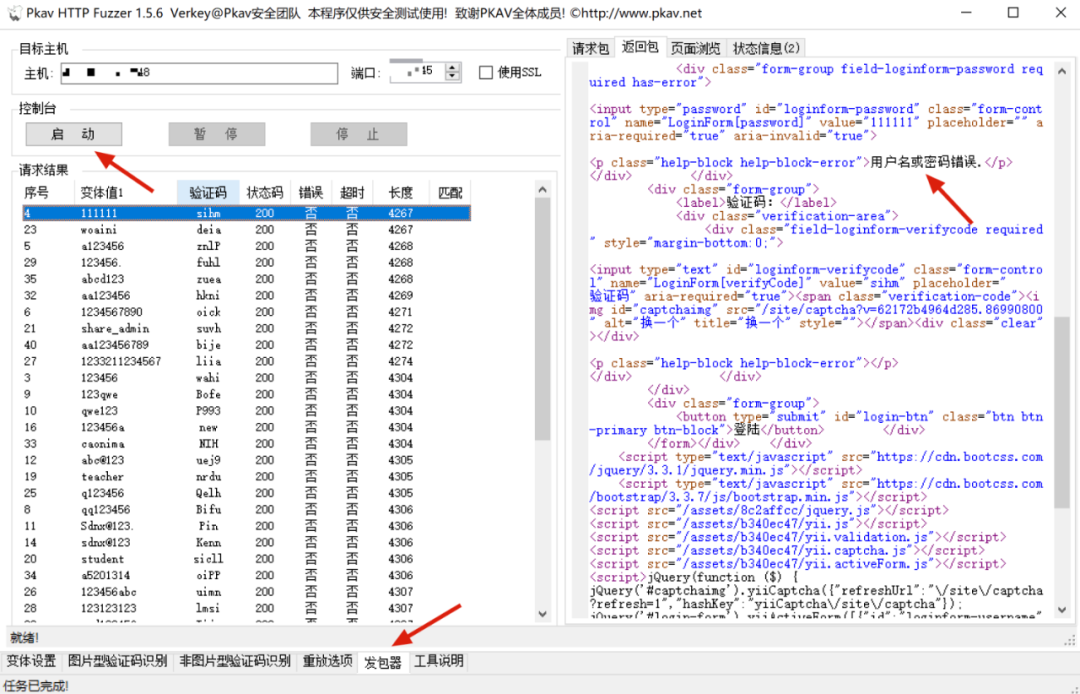Click the 端口 port number field
The width and height of the screenshot is (1080, 694).
coord(417,72)
